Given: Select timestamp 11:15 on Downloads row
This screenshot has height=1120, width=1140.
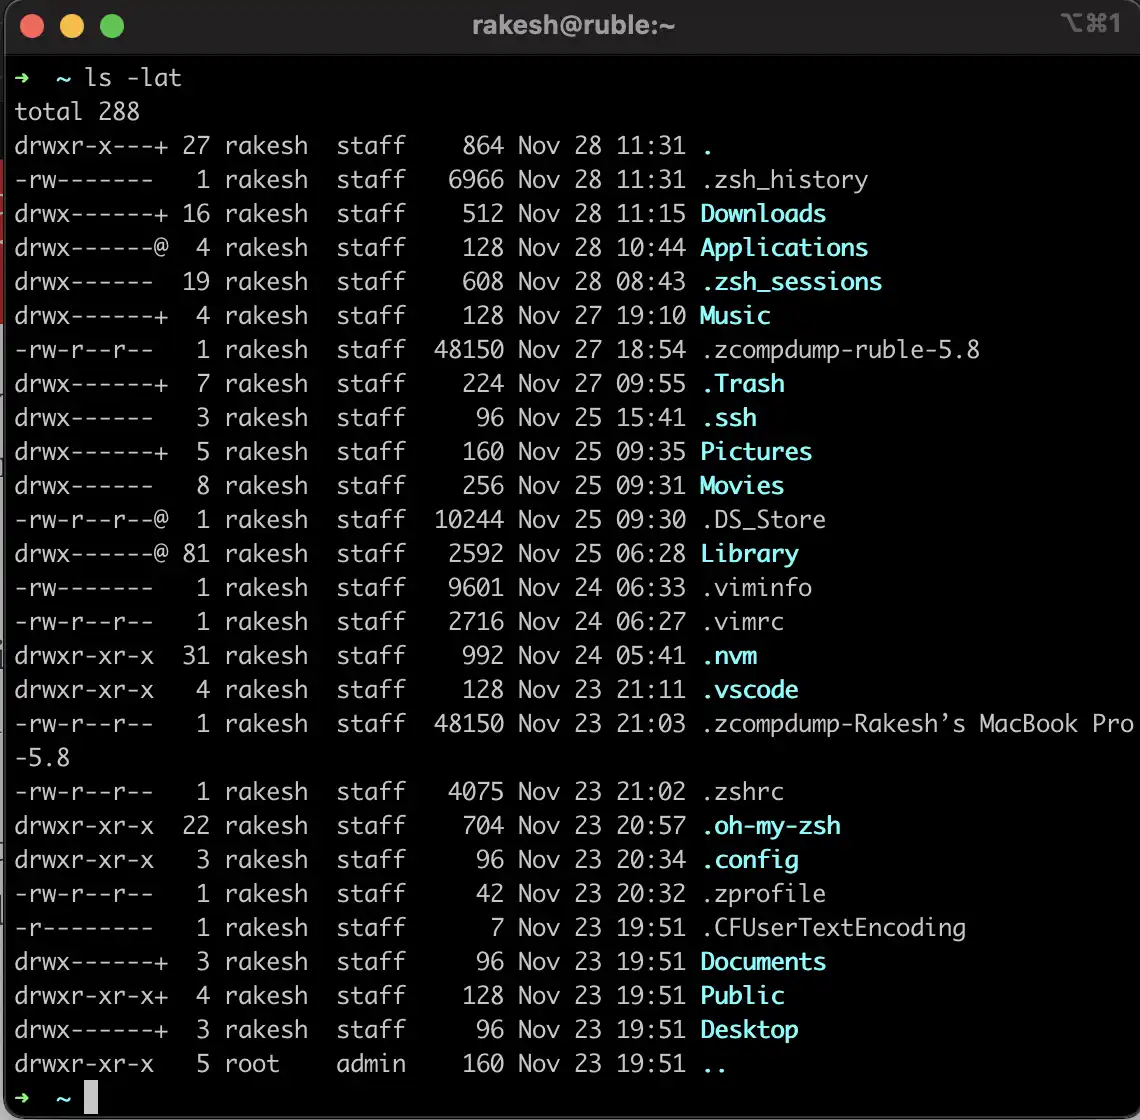Looking at the screenshot, I should (651, 214).
